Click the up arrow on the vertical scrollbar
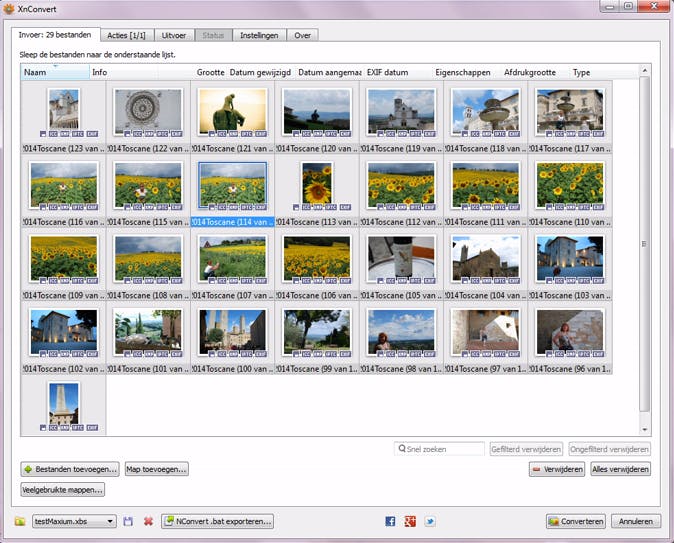 [x=645, y=72]
